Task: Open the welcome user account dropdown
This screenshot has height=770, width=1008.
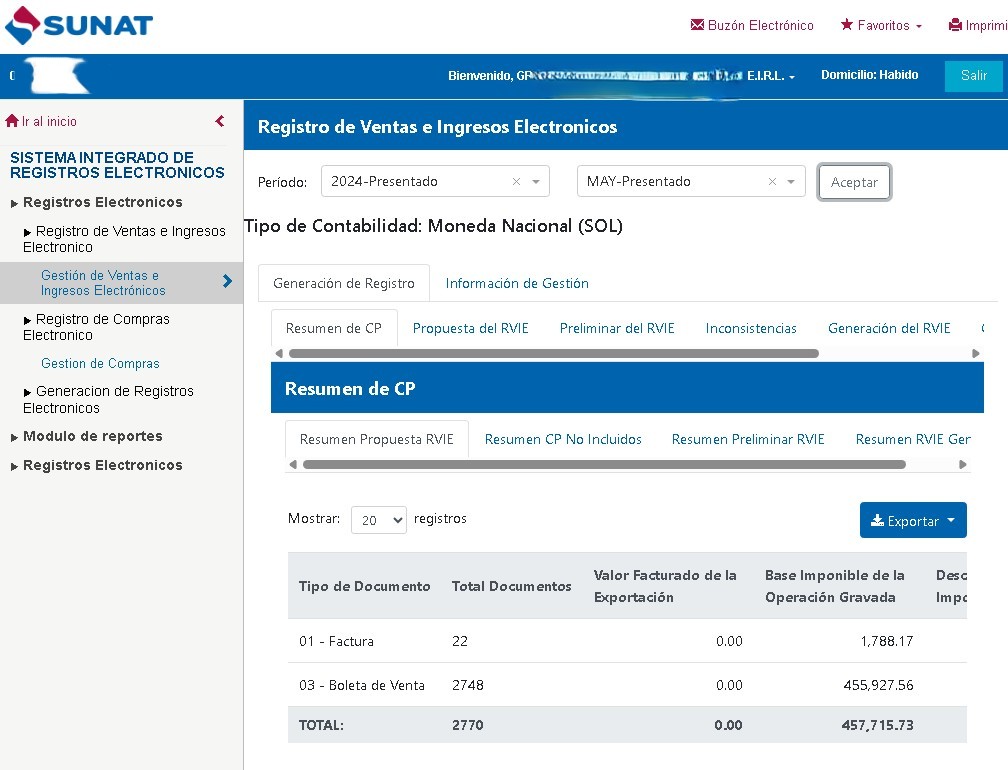Action: 622,76
